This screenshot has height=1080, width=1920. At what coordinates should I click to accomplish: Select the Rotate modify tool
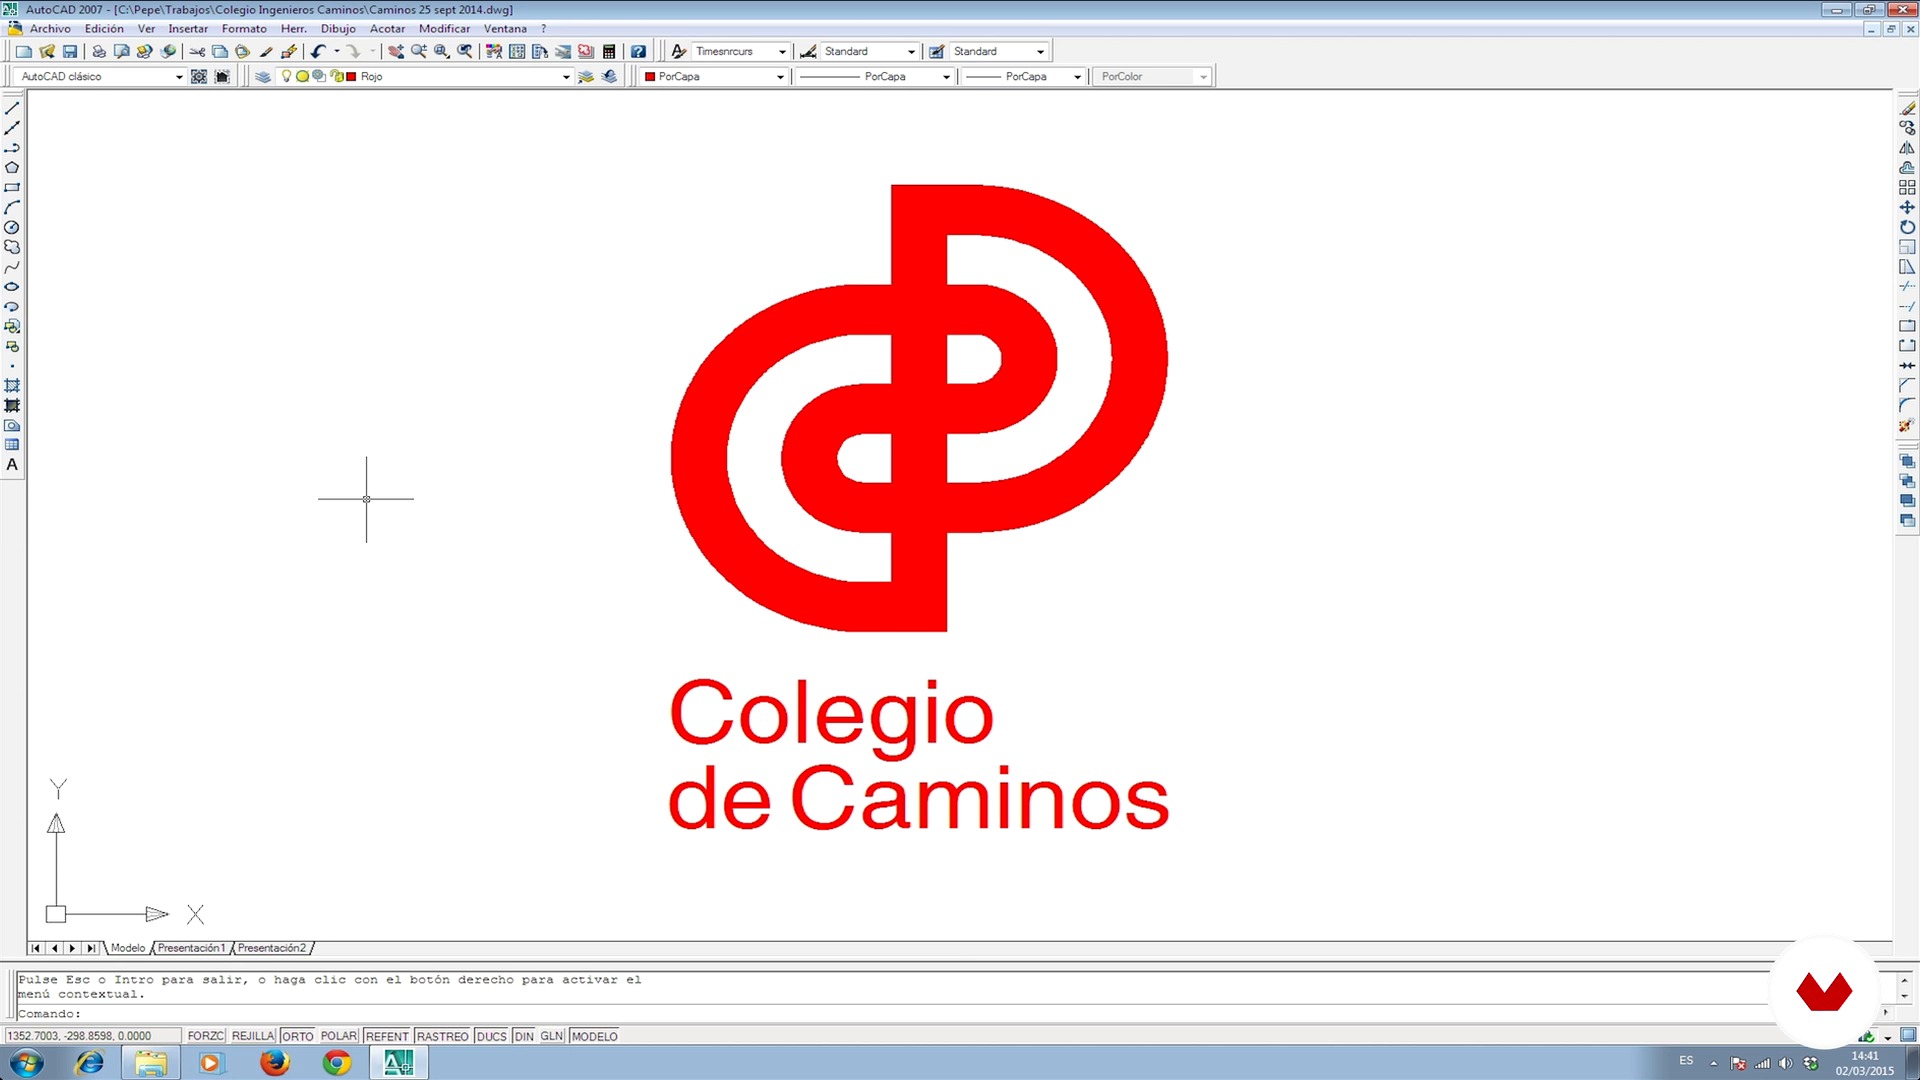pyautogui.click(x=1907, y=227)
